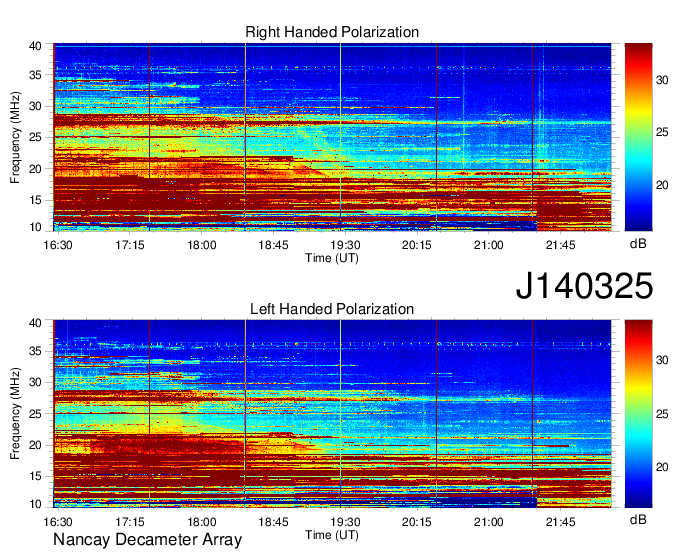
Task: Click the "Time (UT)" label under top plot
Action: click(x=332, y=258)
